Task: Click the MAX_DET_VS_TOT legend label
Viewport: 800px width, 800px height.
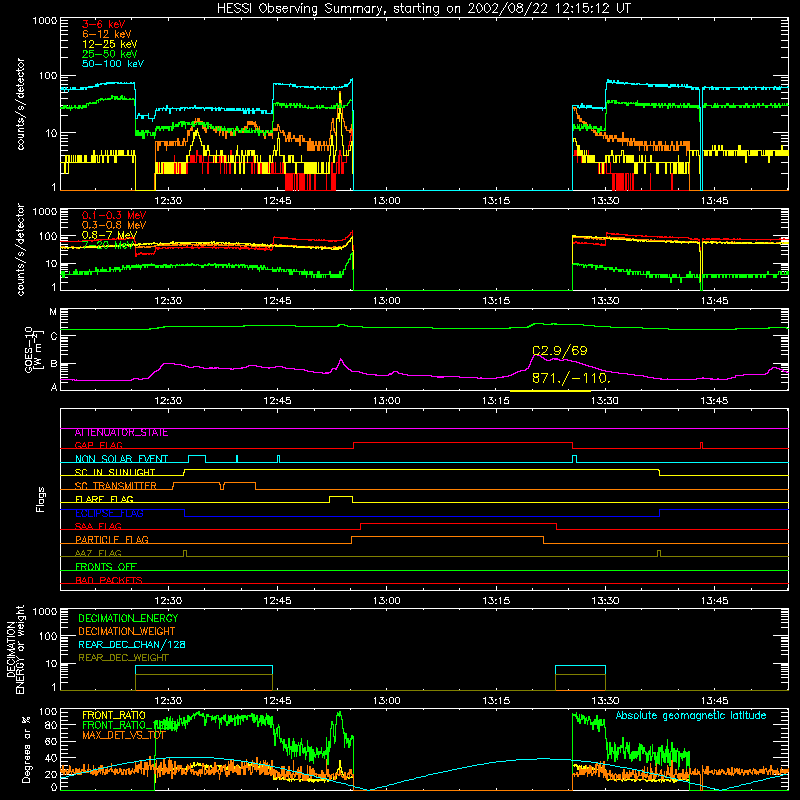Action: click(123, 735)
